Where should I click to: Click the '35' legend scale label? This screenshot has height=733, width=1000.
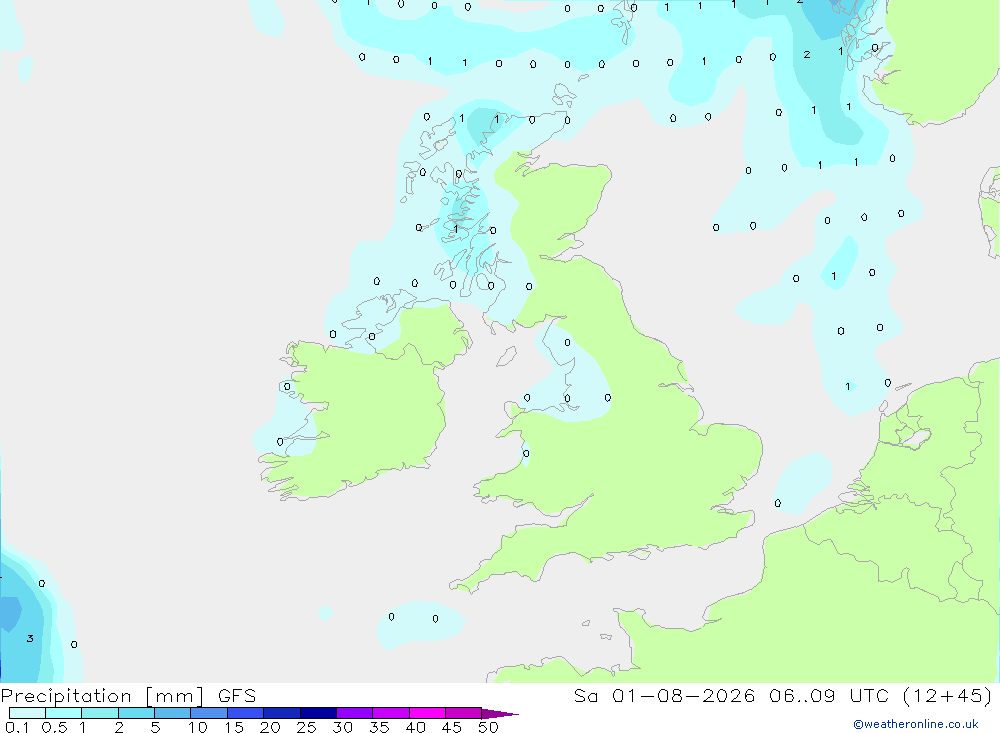point(379,727)
